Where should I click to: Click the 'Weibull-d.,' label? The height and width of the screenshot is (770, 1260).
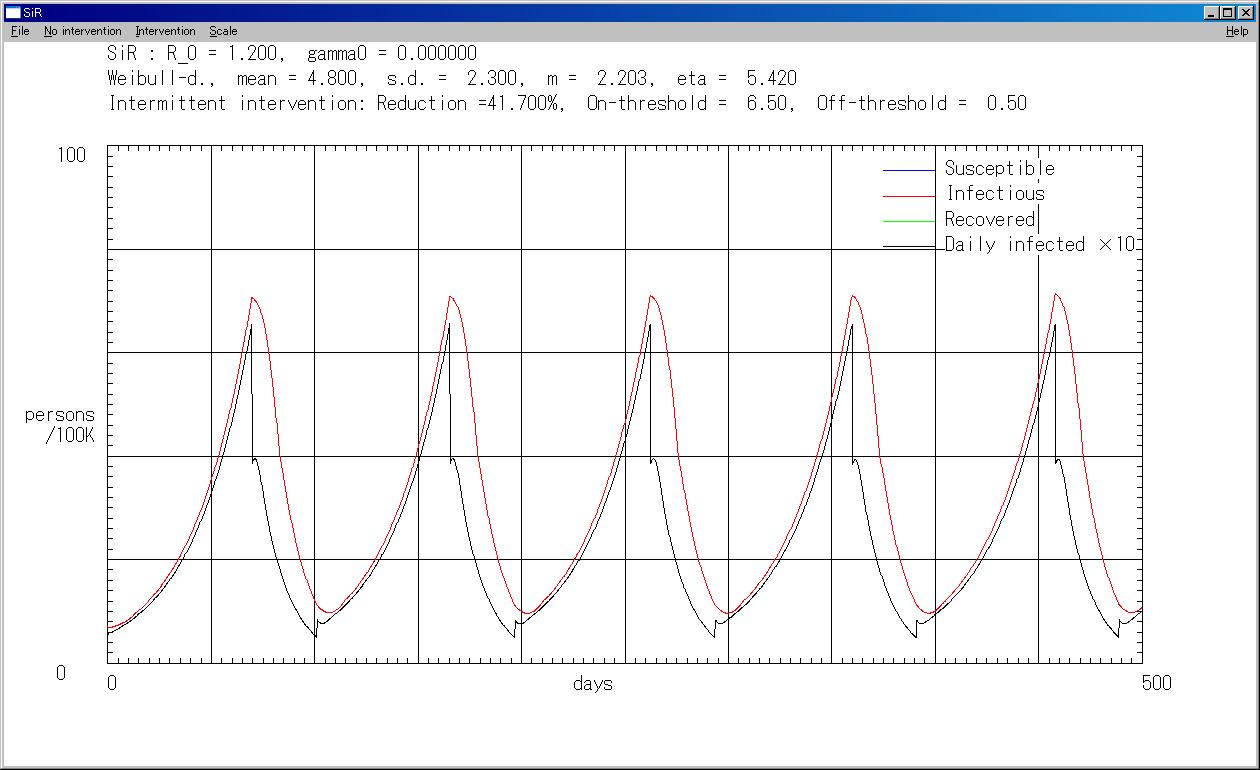point(161,78)
